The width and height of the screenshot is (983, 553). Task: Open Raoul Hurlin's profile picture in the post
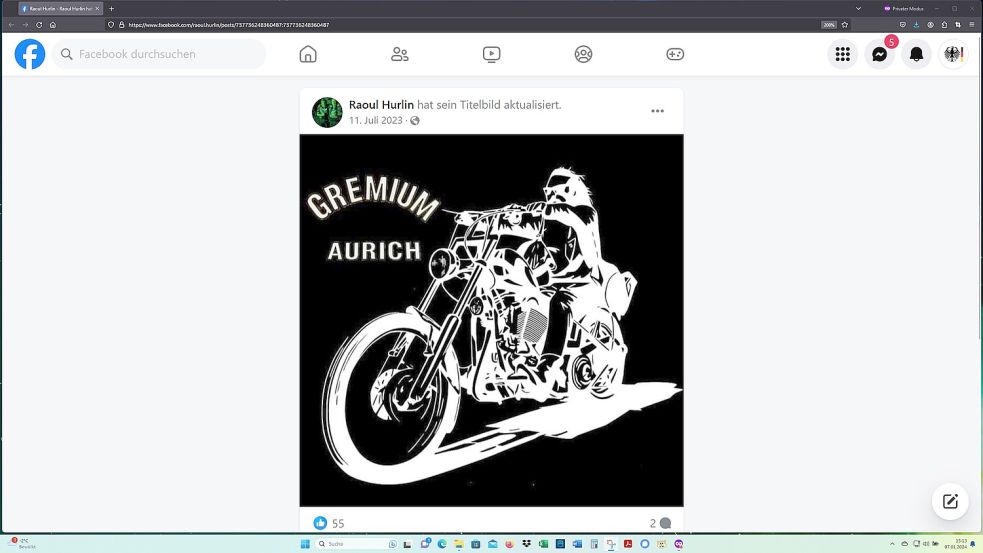coord(327,112)
